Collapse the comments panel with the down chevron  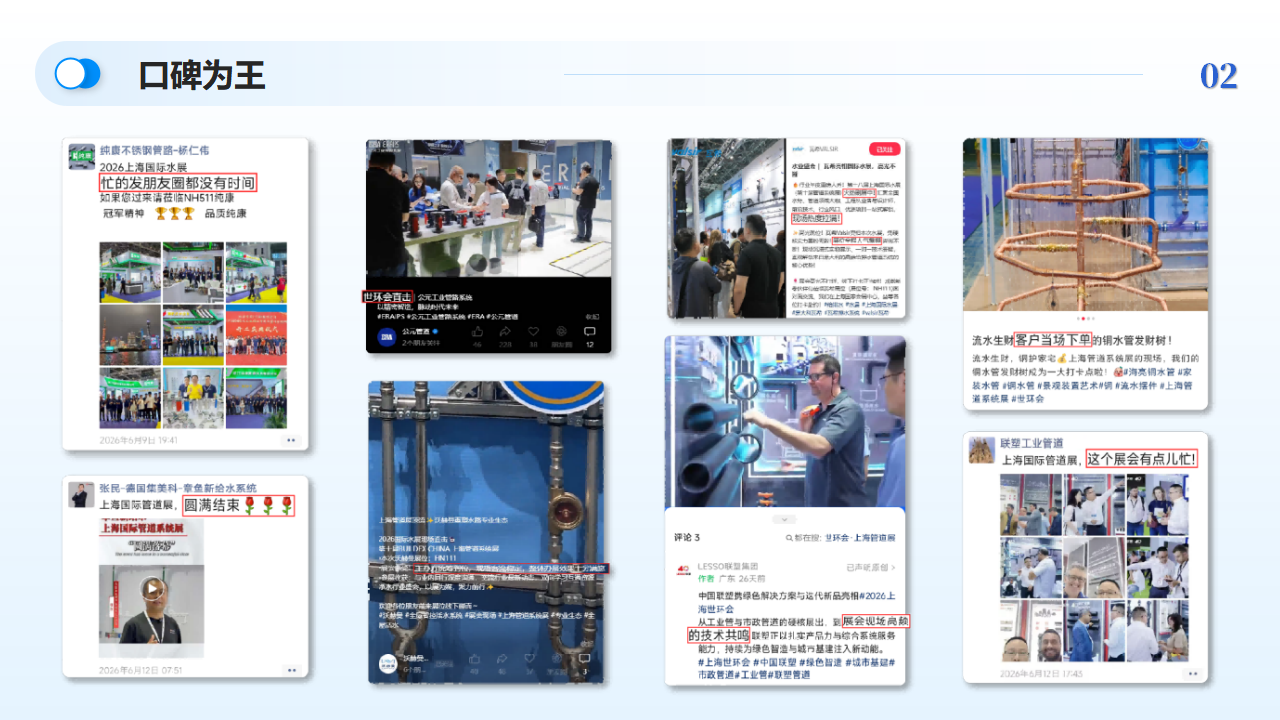click(786, 519)
